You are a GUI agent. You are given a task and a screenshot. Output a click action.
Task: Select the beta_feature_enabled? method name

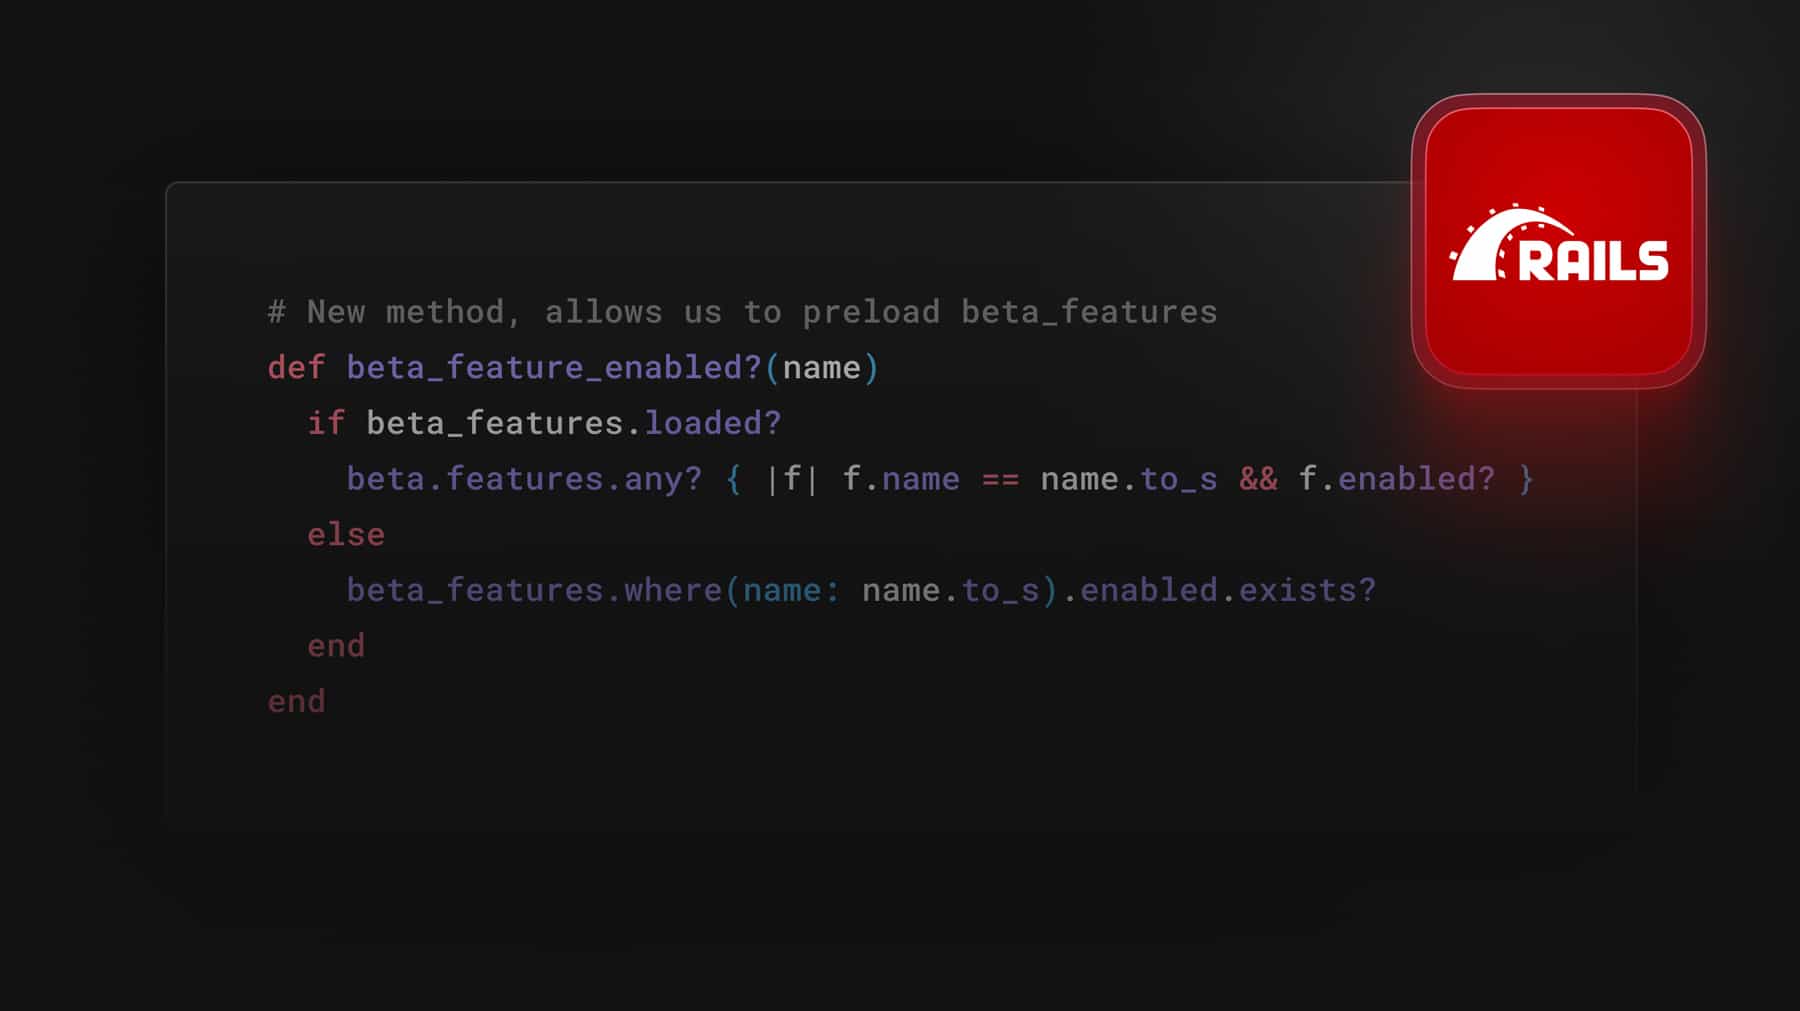554,368
